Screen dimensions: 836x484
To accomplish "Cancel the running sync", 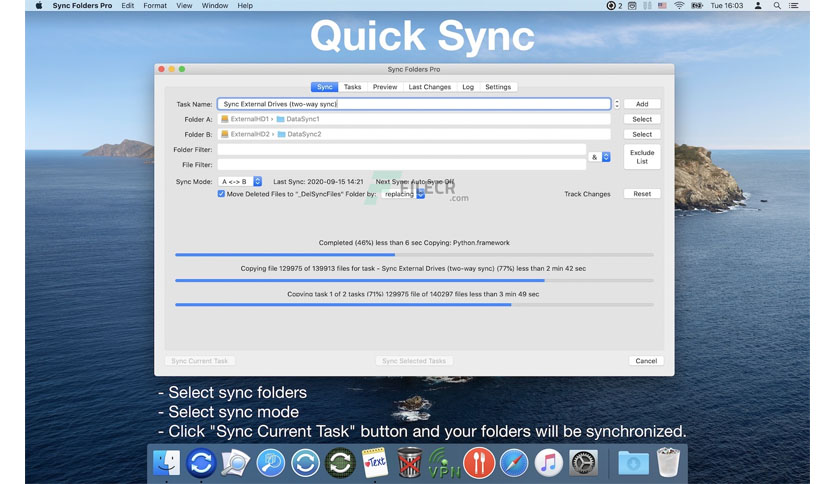I will (646, 361).
